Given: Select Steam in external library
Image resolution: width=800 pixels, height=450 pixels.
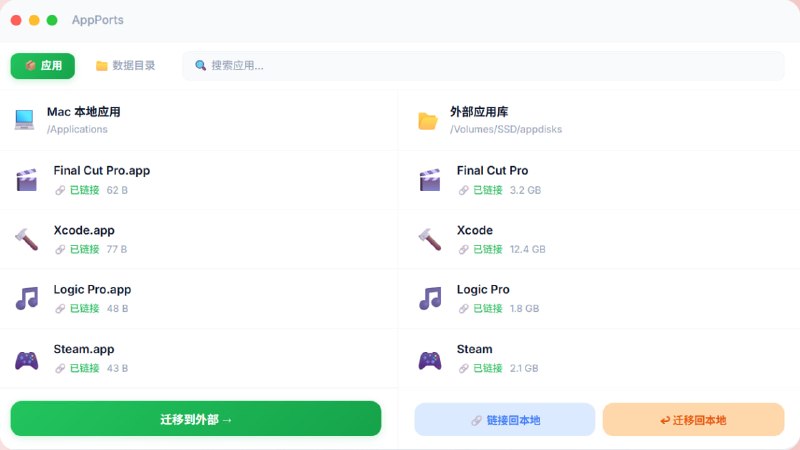Looking at the screenshot, I should point(474,349).
